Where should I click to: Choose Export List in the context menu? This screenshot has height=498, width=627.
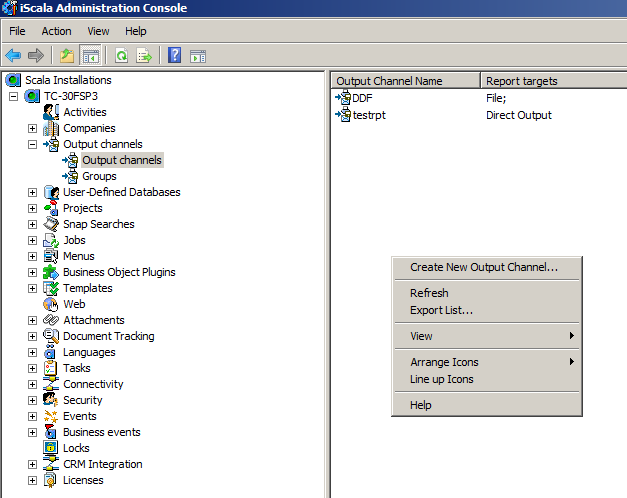coord(487,310)
